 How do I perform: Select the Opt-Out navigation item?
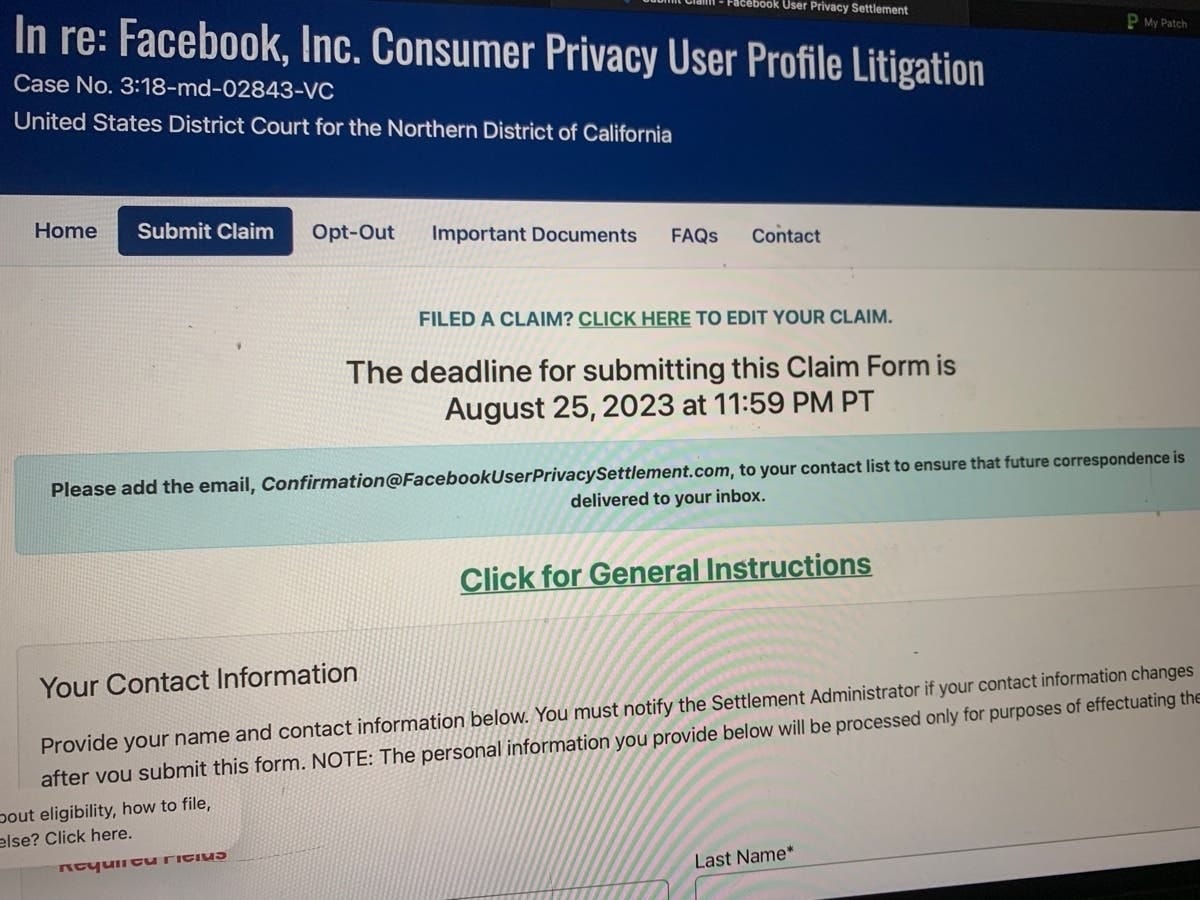pyautogui.click(x=352, y=232)
